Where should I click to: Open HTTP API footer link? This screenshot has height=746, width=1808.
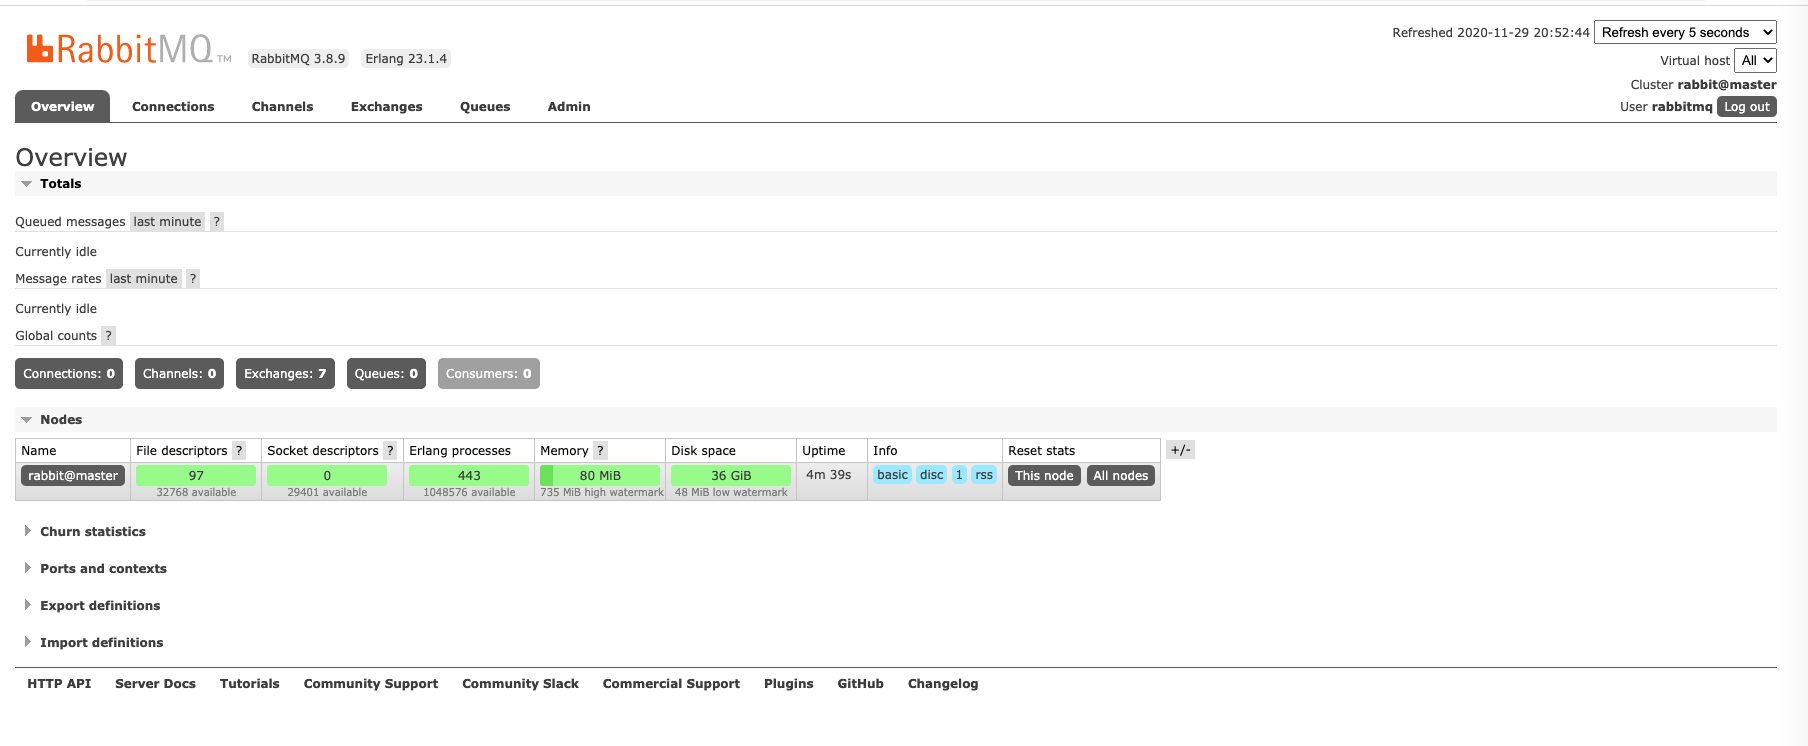click(59, 684)
